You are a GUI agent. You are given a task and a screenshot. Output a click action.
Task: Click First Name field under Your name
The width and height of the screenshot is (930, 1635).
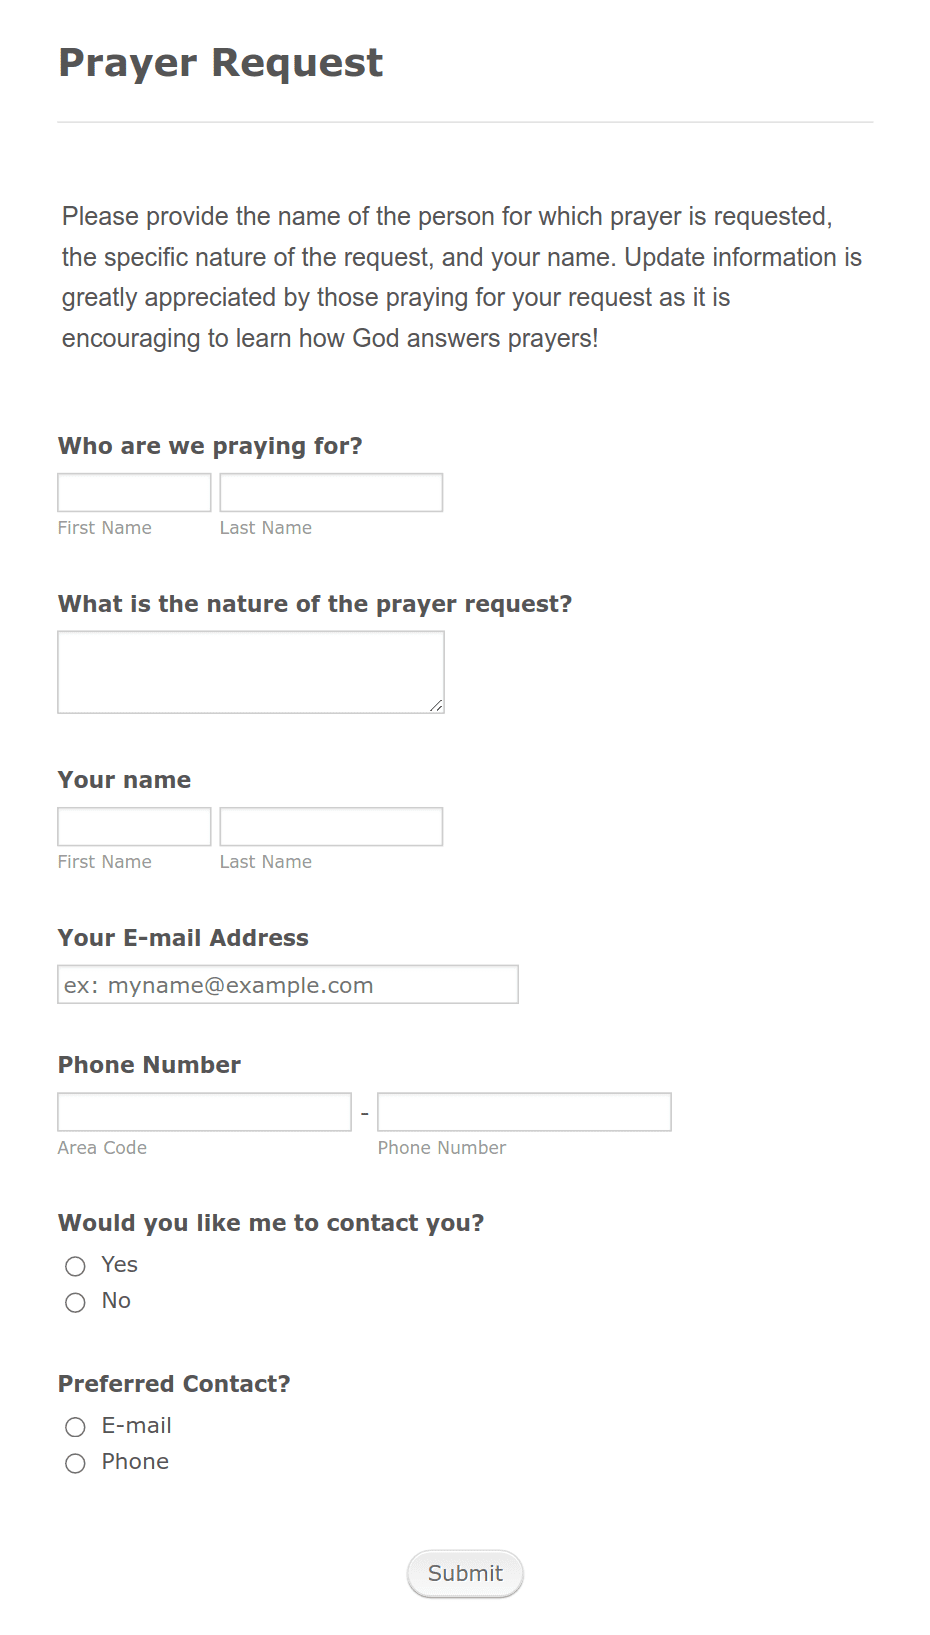coord(133,825)
